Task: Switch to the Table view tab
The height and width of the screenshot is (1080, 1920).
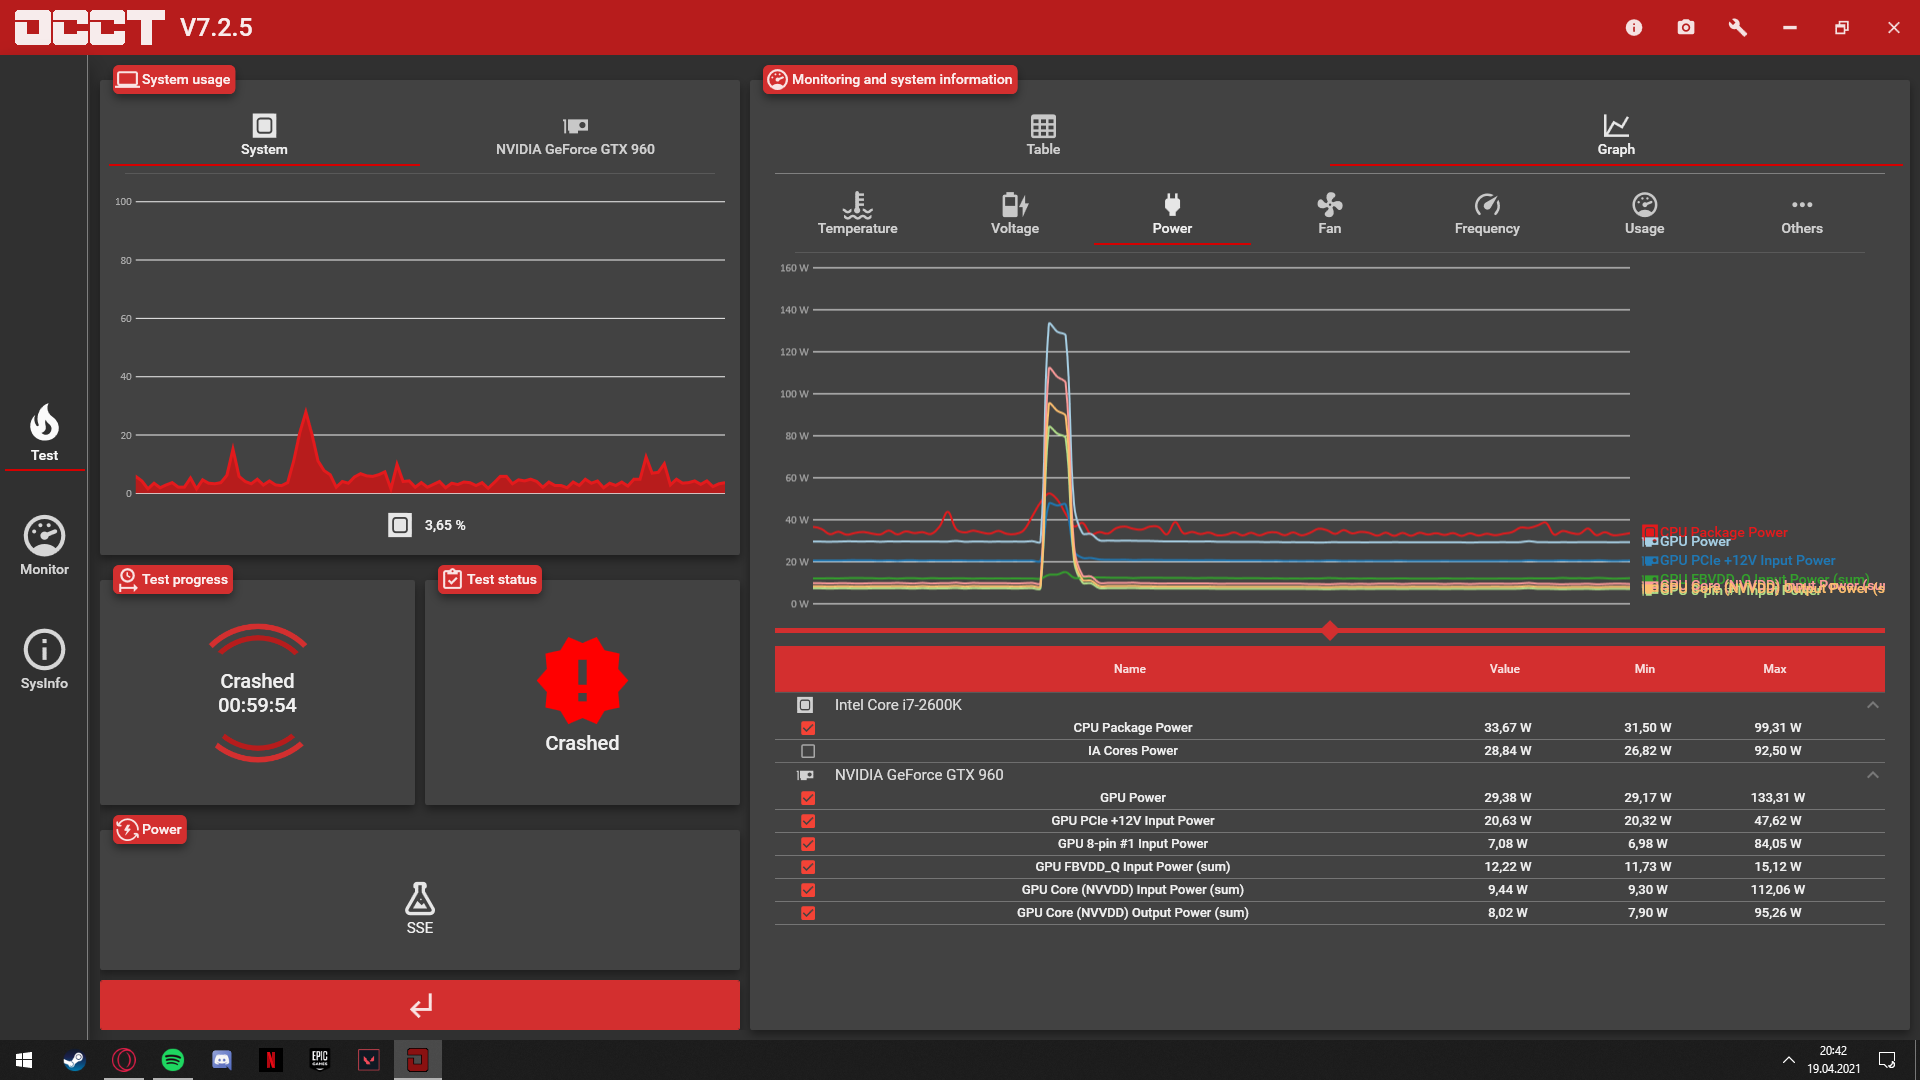Action: click(x=1043, y=135)
